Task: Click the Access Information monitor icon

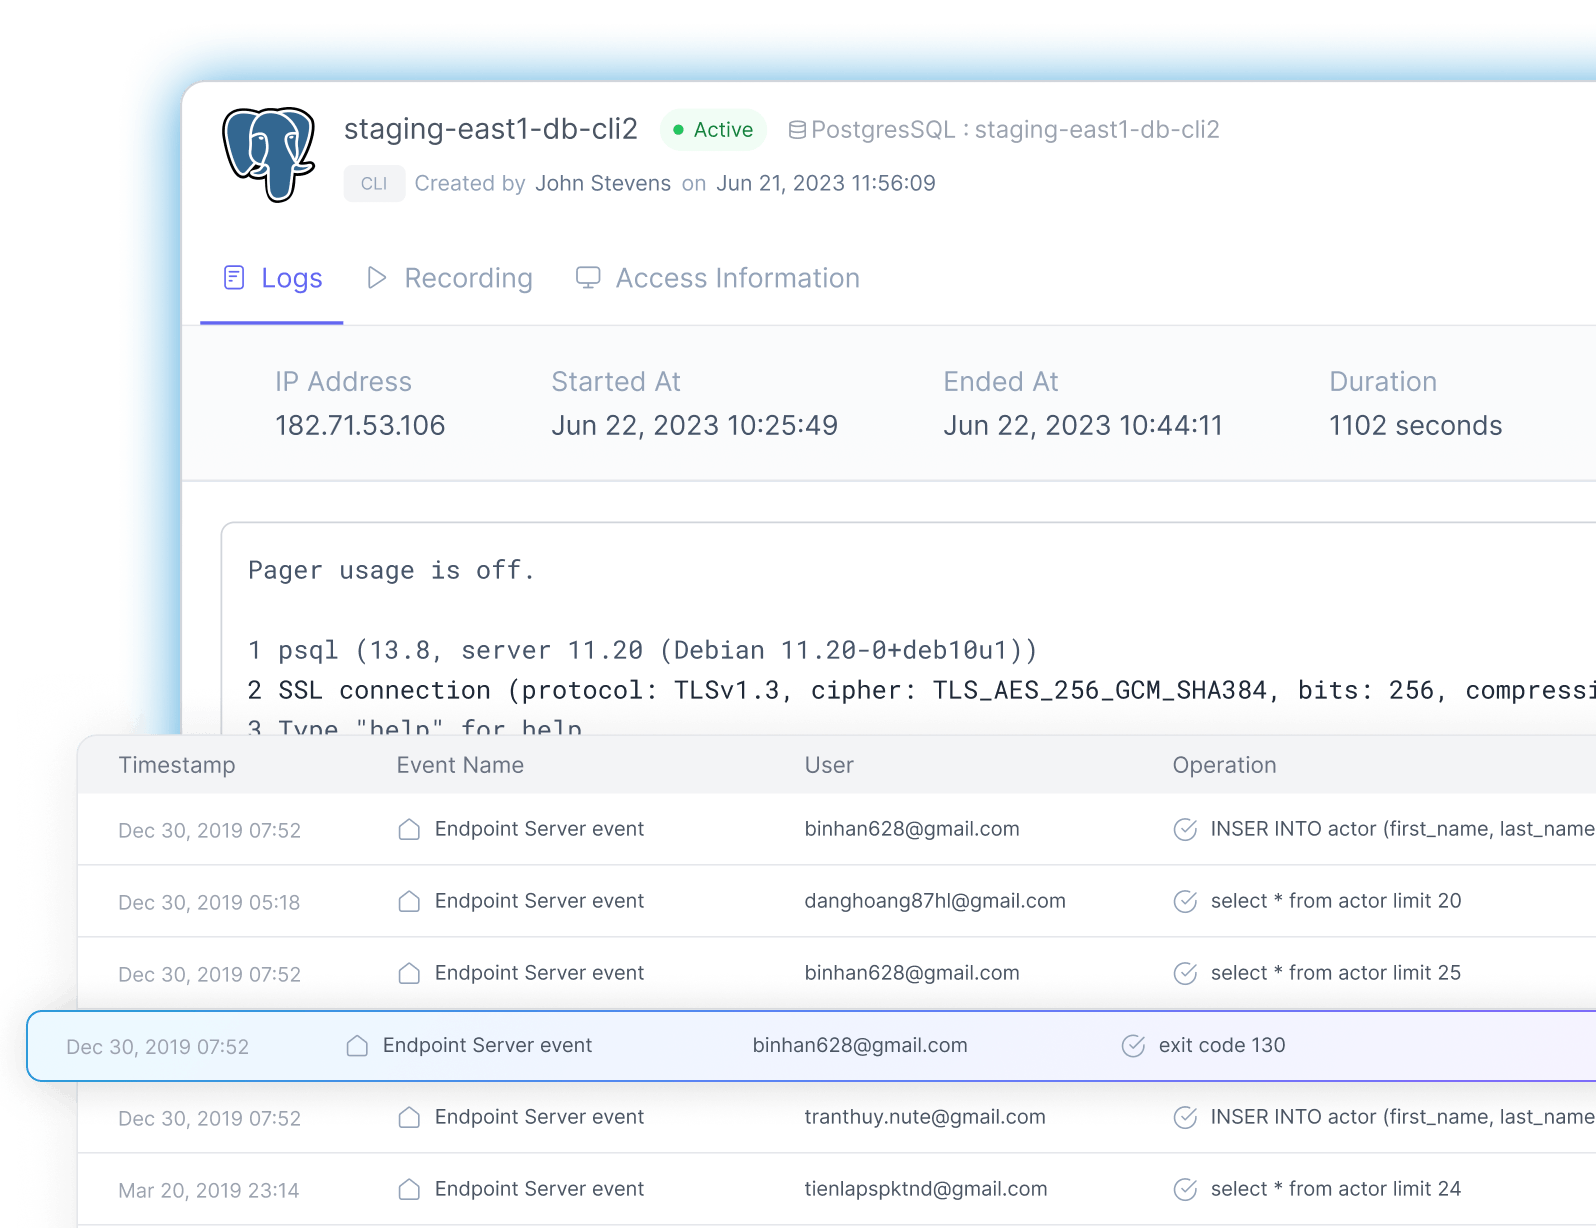Action: pos(588,278)
